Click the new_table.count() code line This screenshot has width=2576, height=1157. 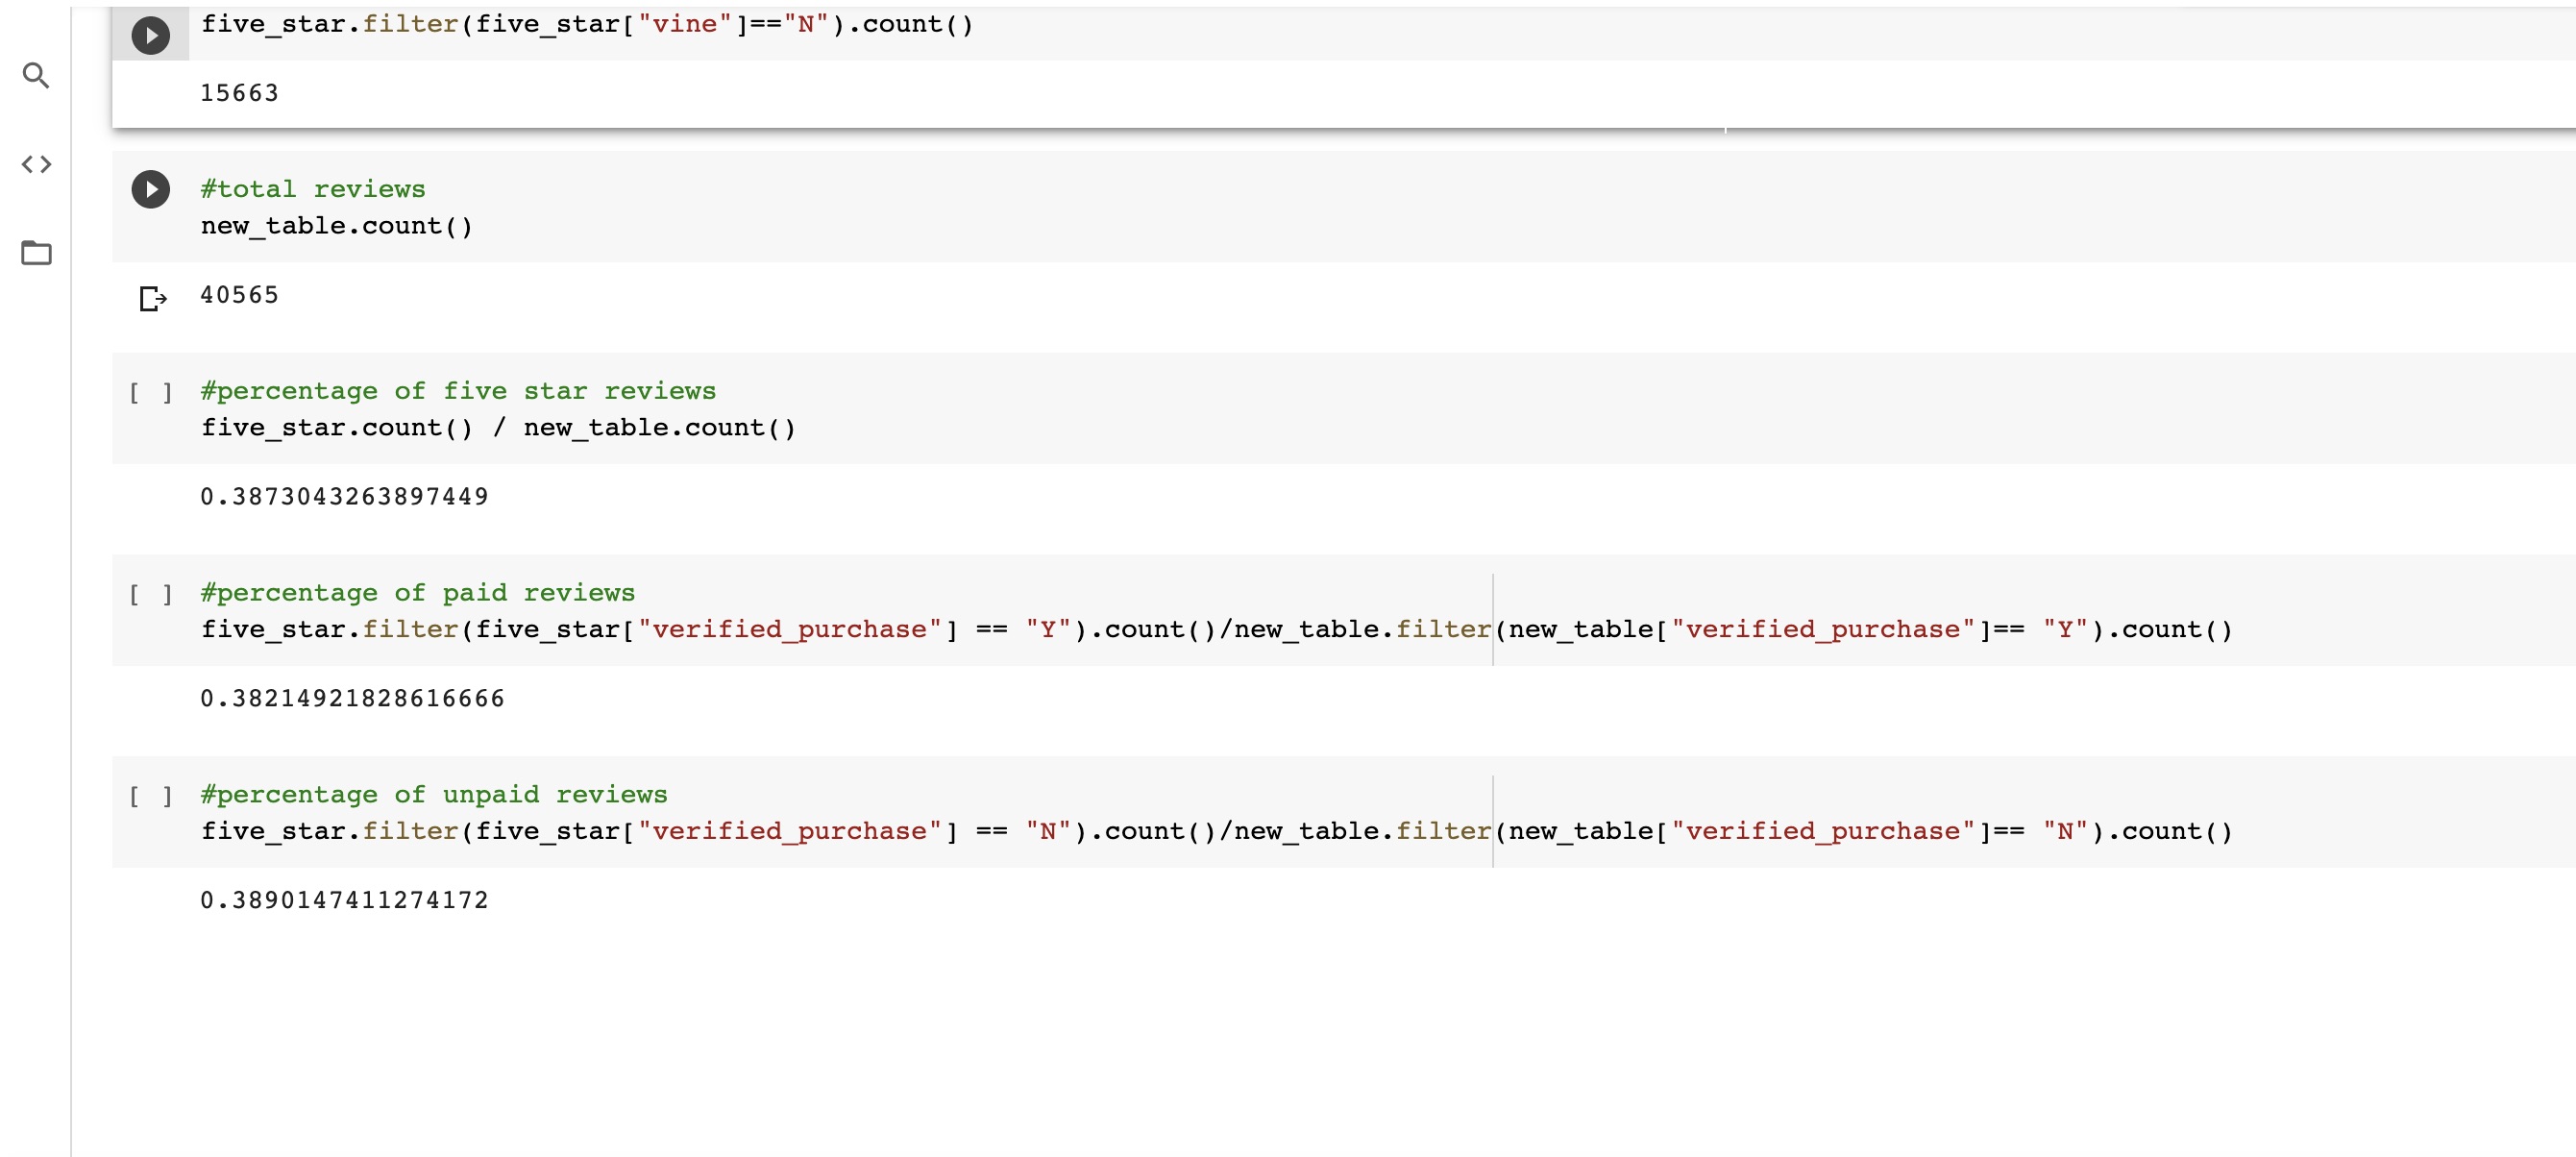336,226
